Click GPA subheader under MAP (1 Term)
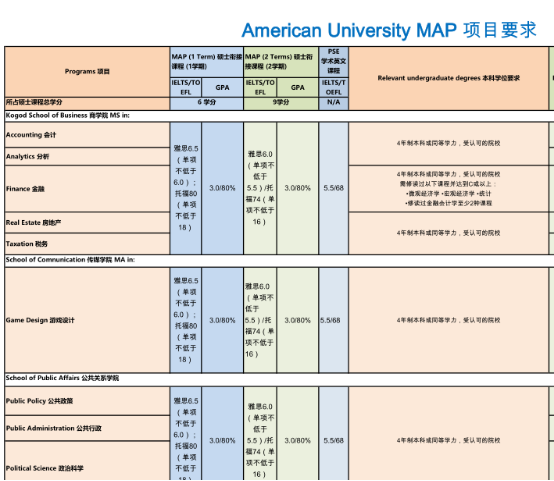The height and width of the screenshot is (481, 554). (x=222, y=87)
